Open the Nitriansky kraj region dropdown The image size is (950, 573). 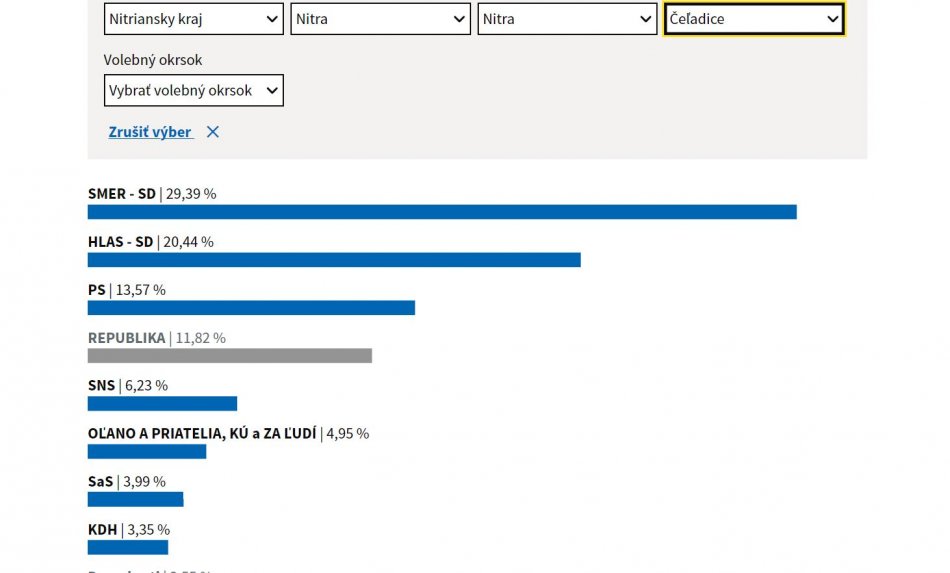coord(193,19)
